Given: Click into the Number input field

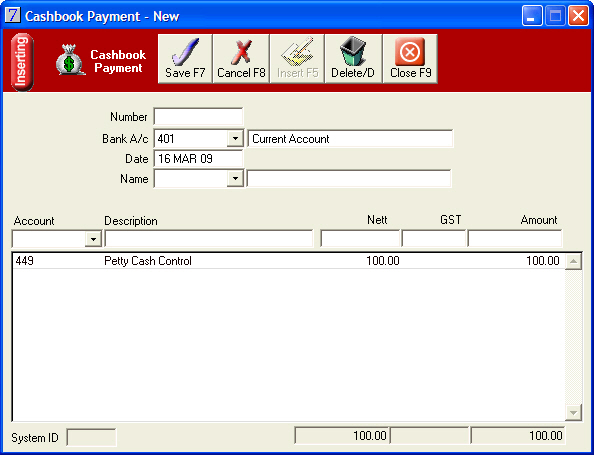Looking at the screenshot, I should (x=198, y=117).
